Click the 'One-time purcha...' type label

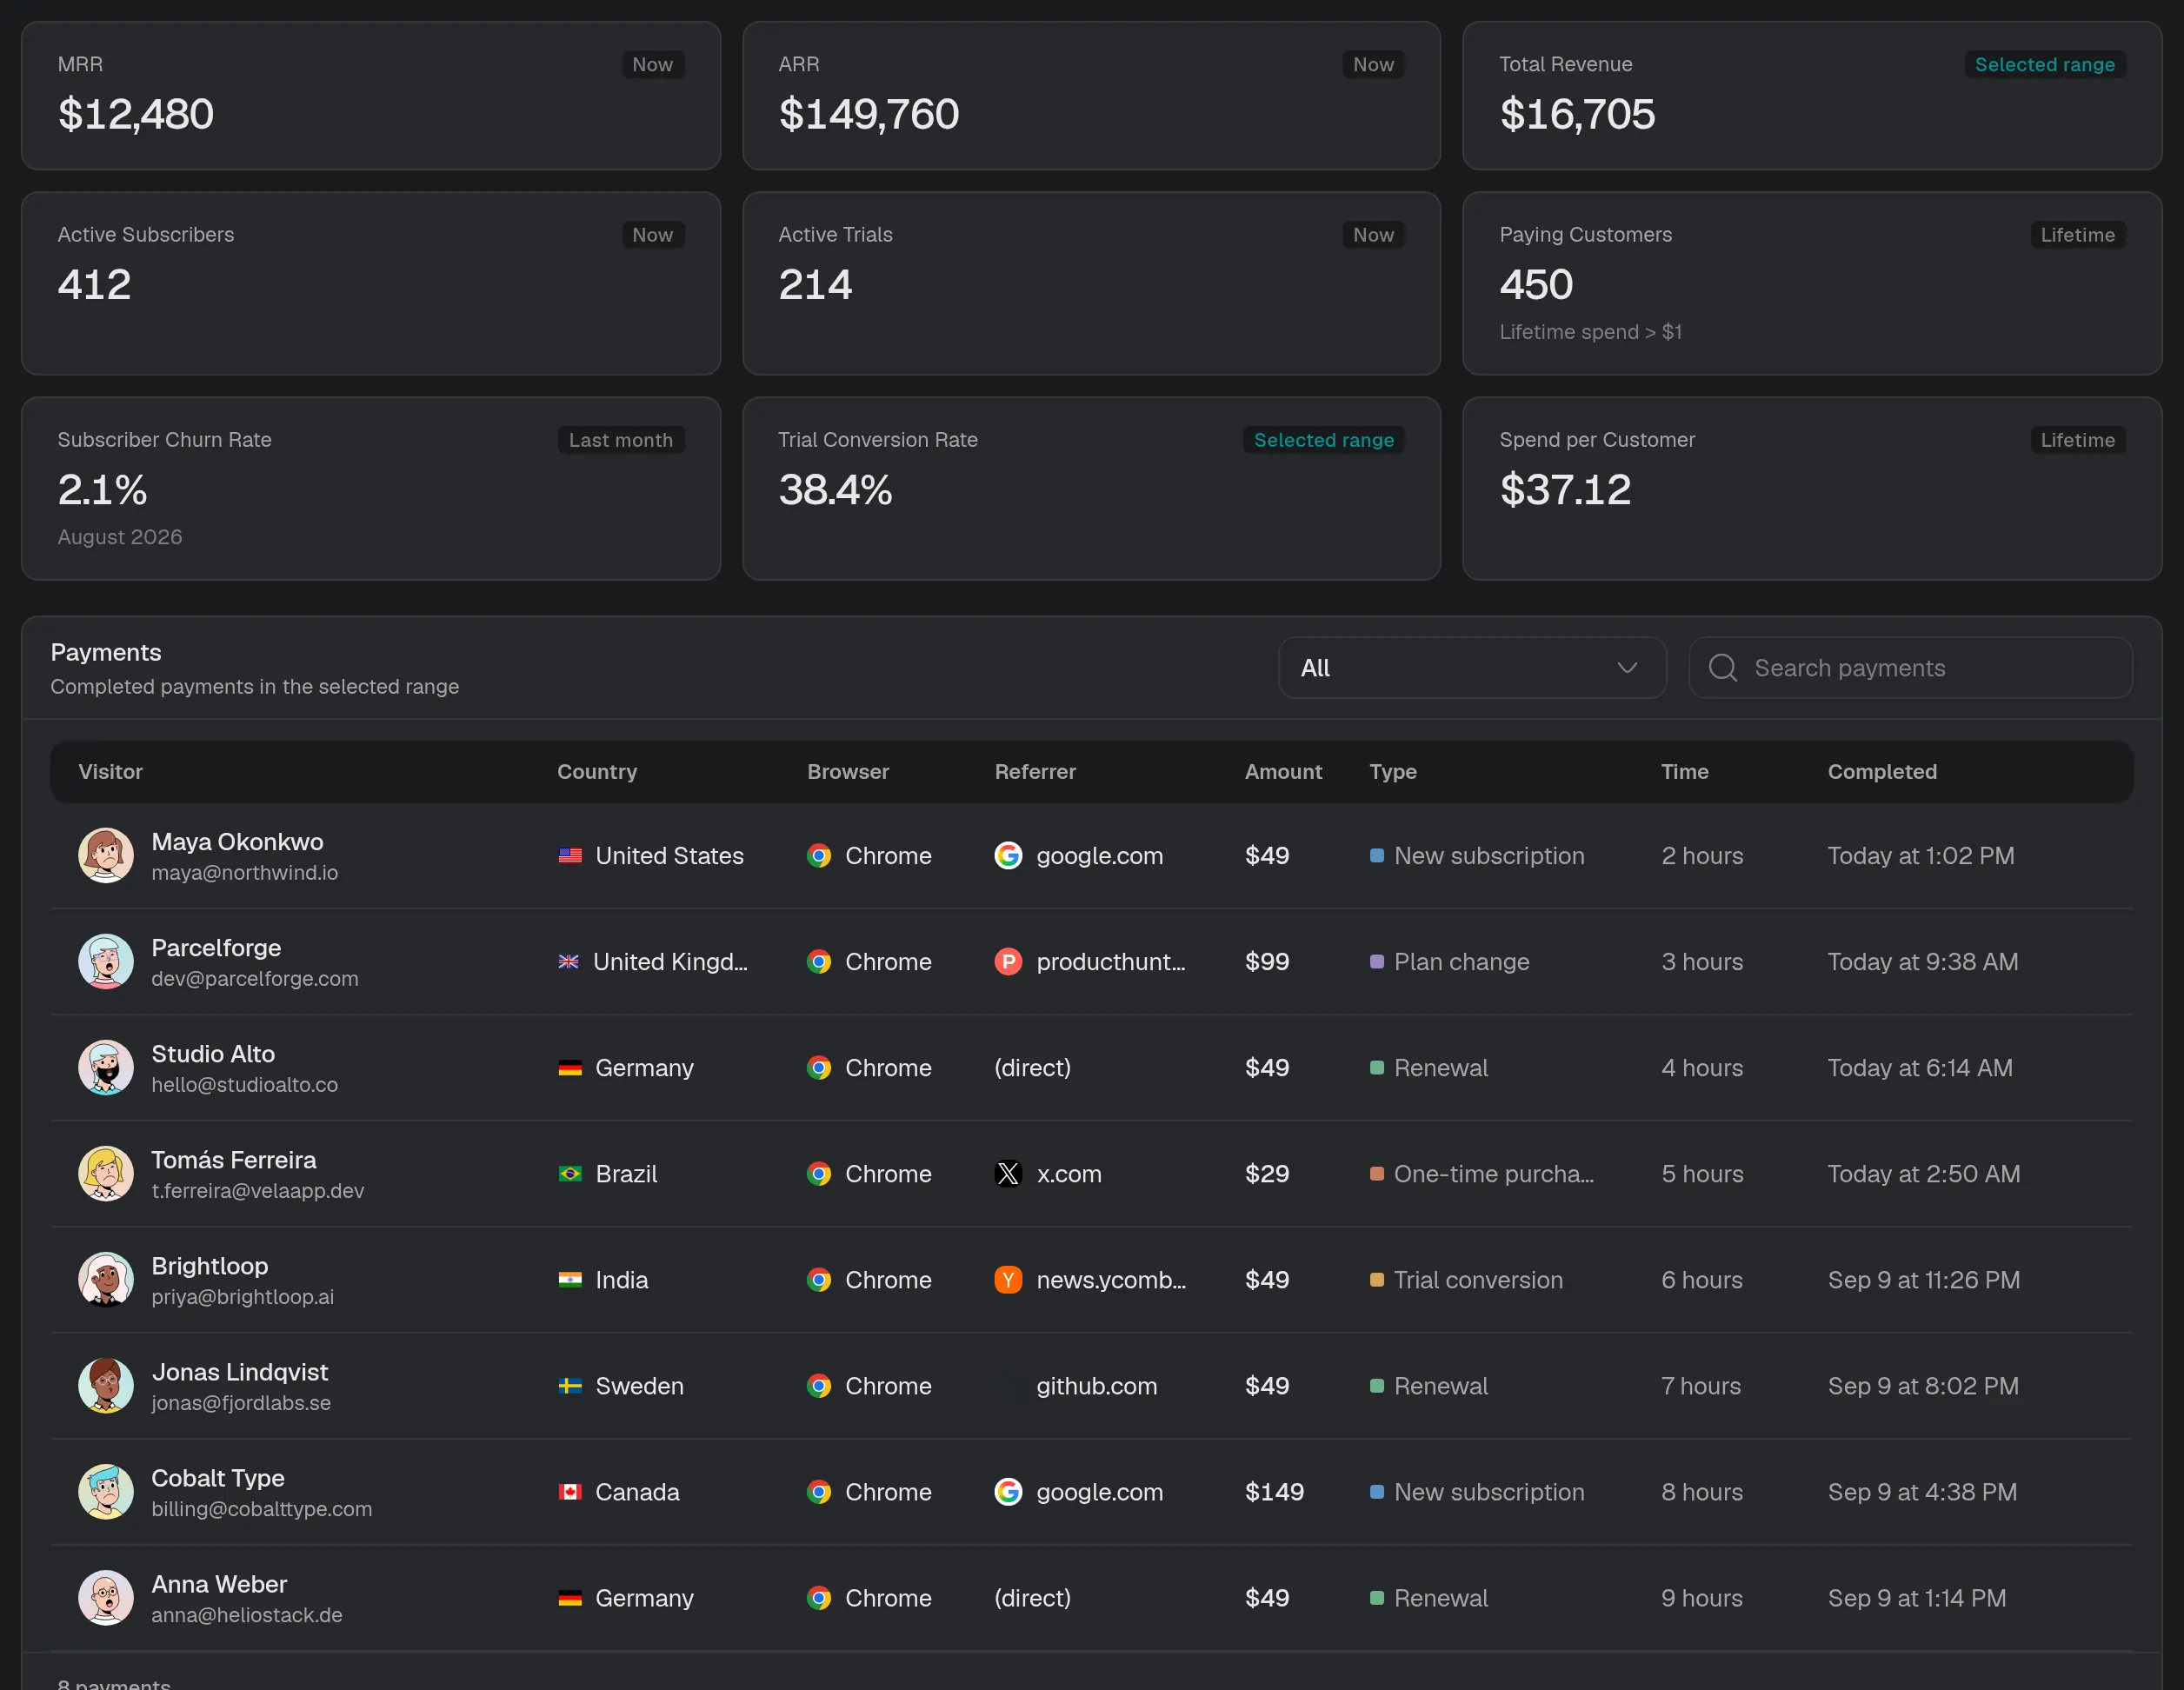coord(1494,1174)
